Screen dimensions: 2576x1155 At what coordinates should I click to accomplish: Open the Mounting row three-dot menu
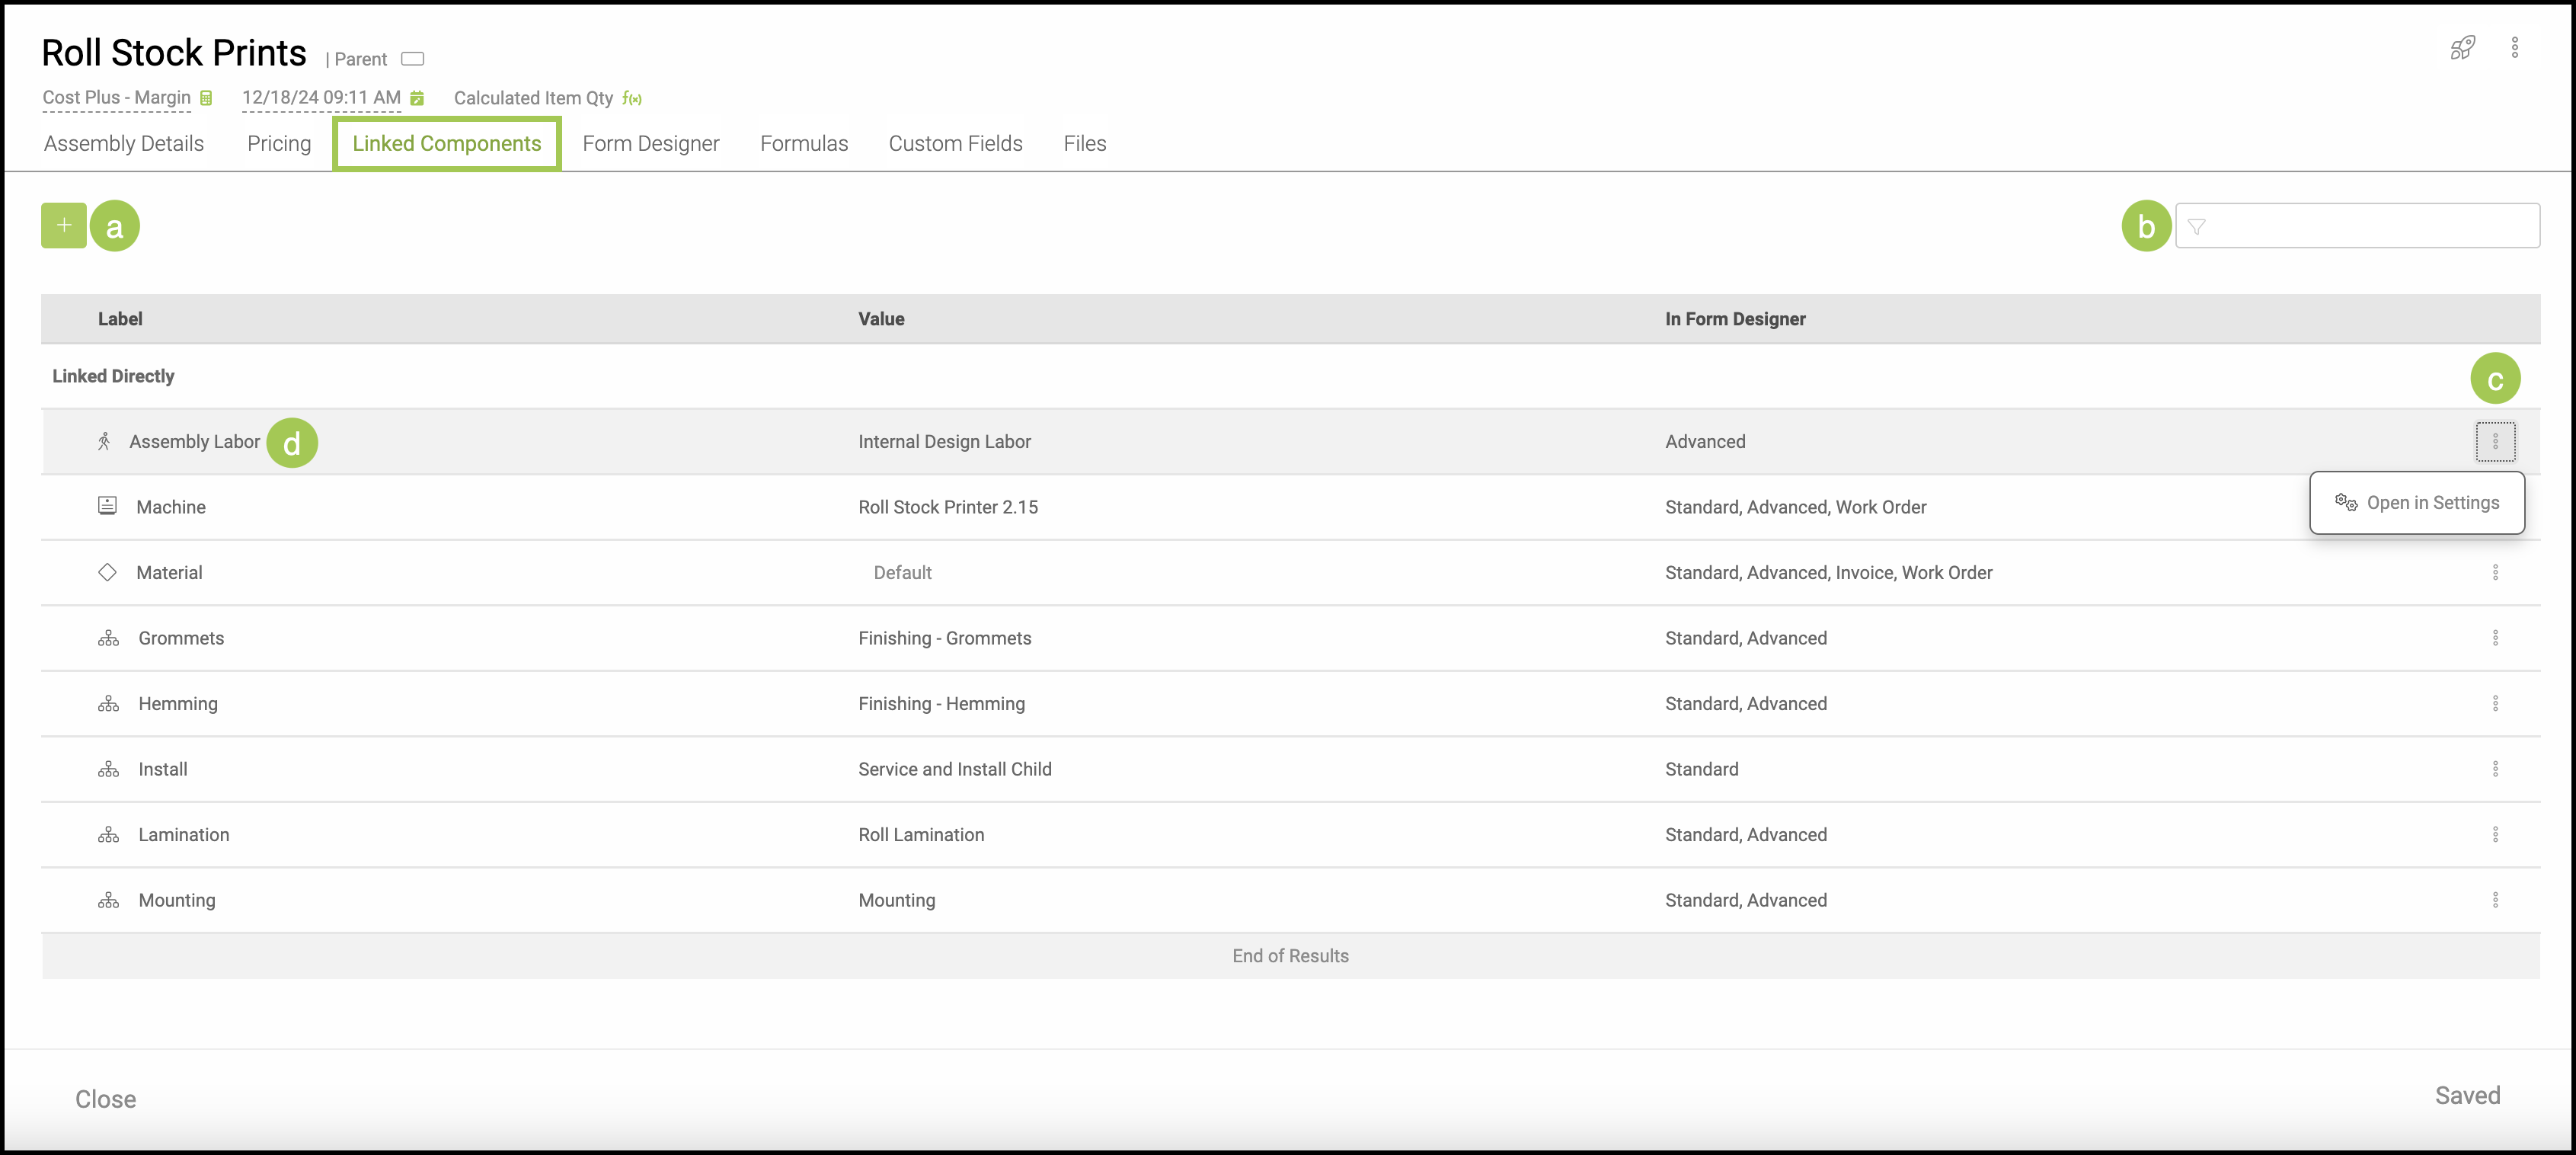pos(2495,900)
